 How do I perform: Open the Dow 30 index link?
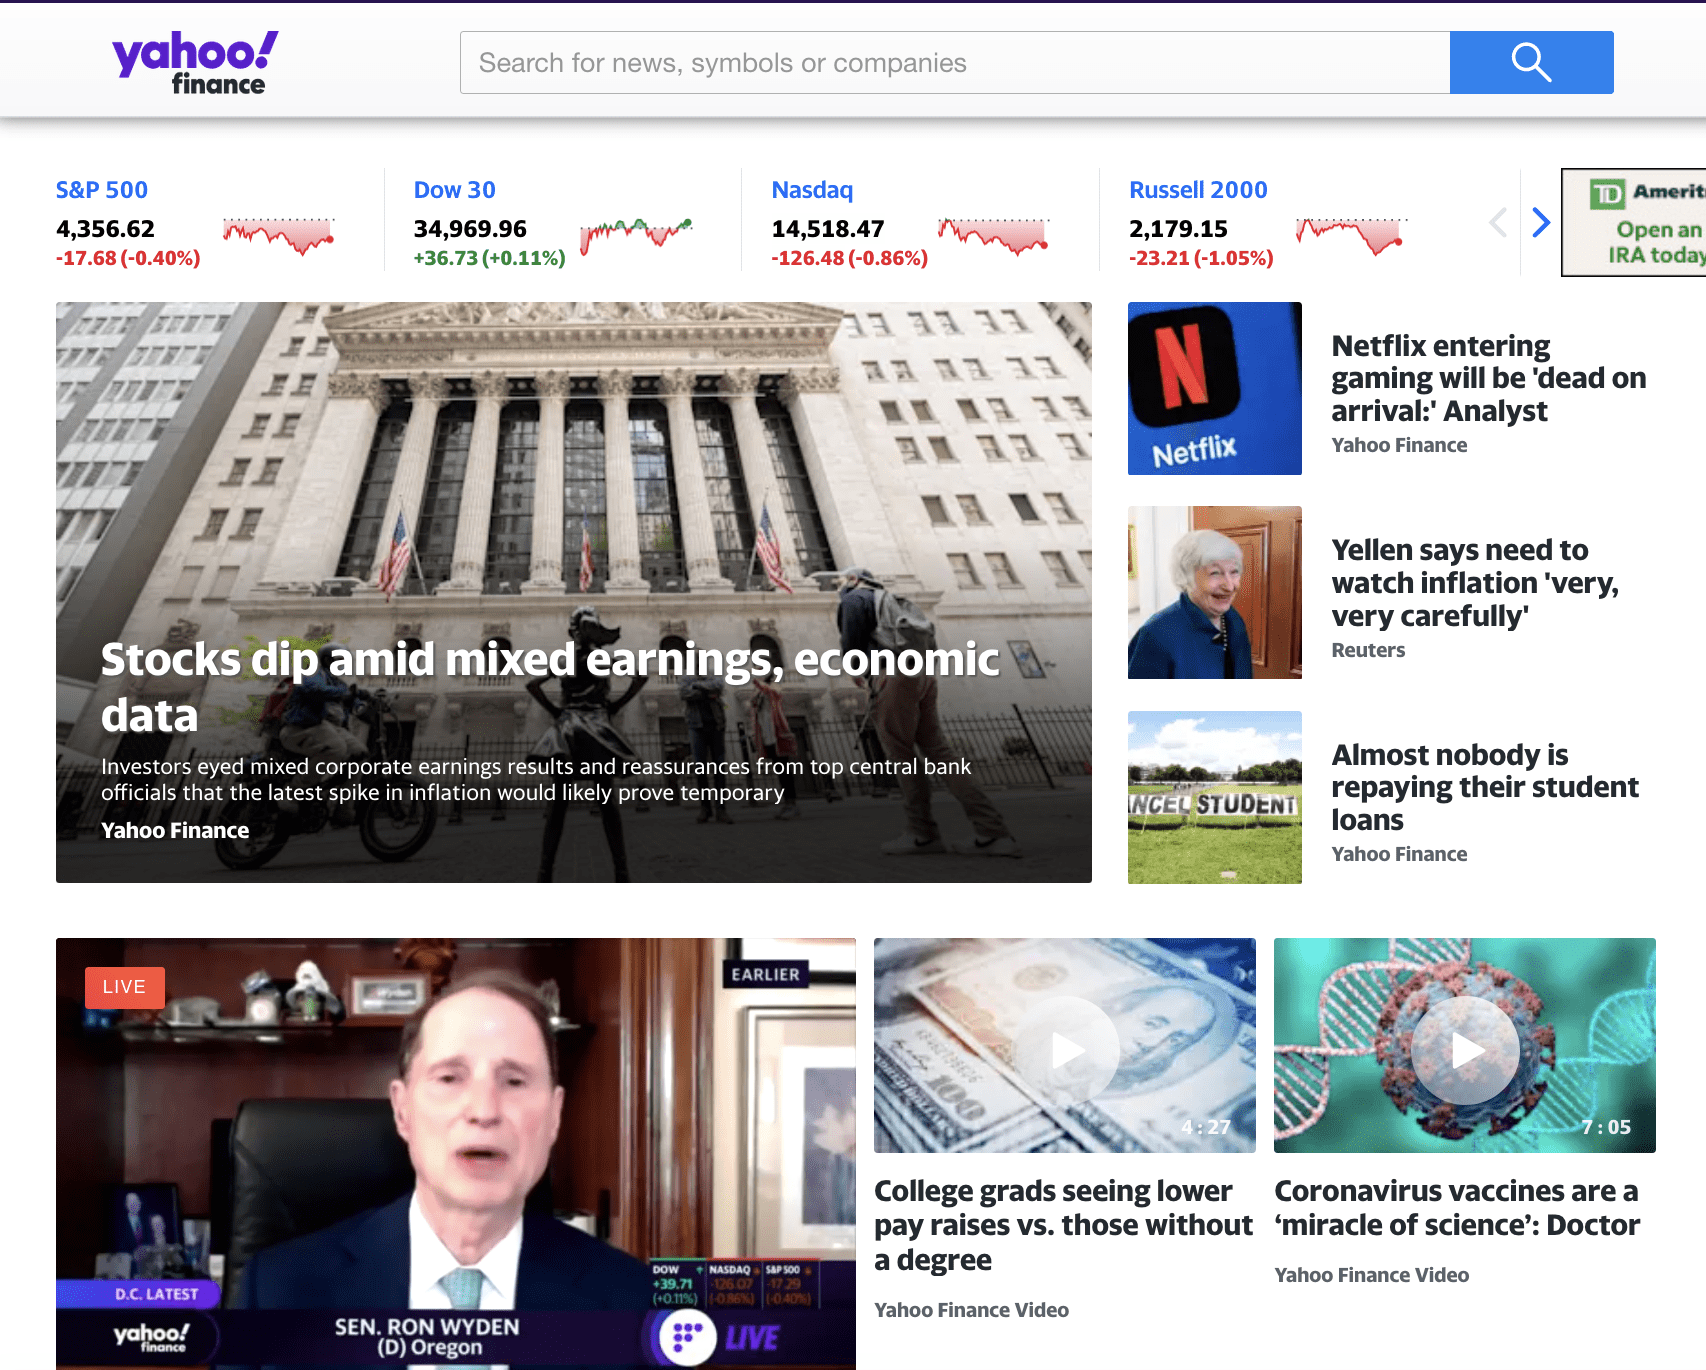coord(455,190)
